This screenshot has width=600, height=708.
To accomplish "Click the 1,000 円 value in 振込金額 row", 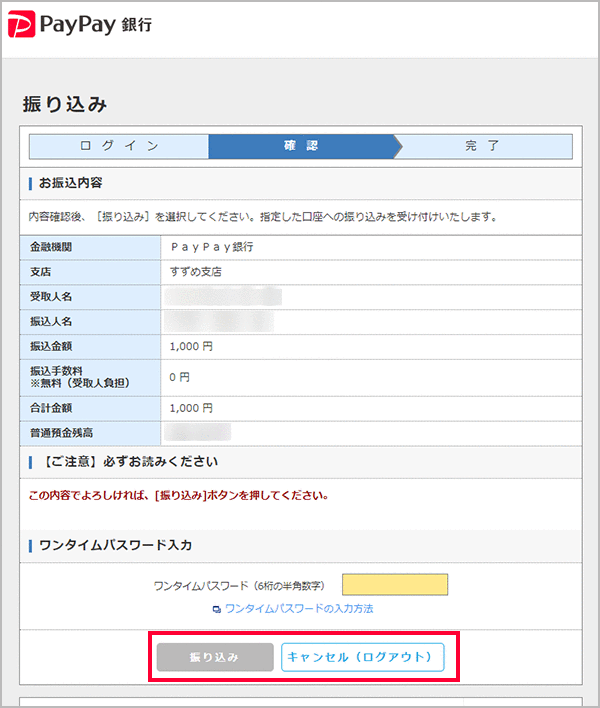I will click(191, 346).
